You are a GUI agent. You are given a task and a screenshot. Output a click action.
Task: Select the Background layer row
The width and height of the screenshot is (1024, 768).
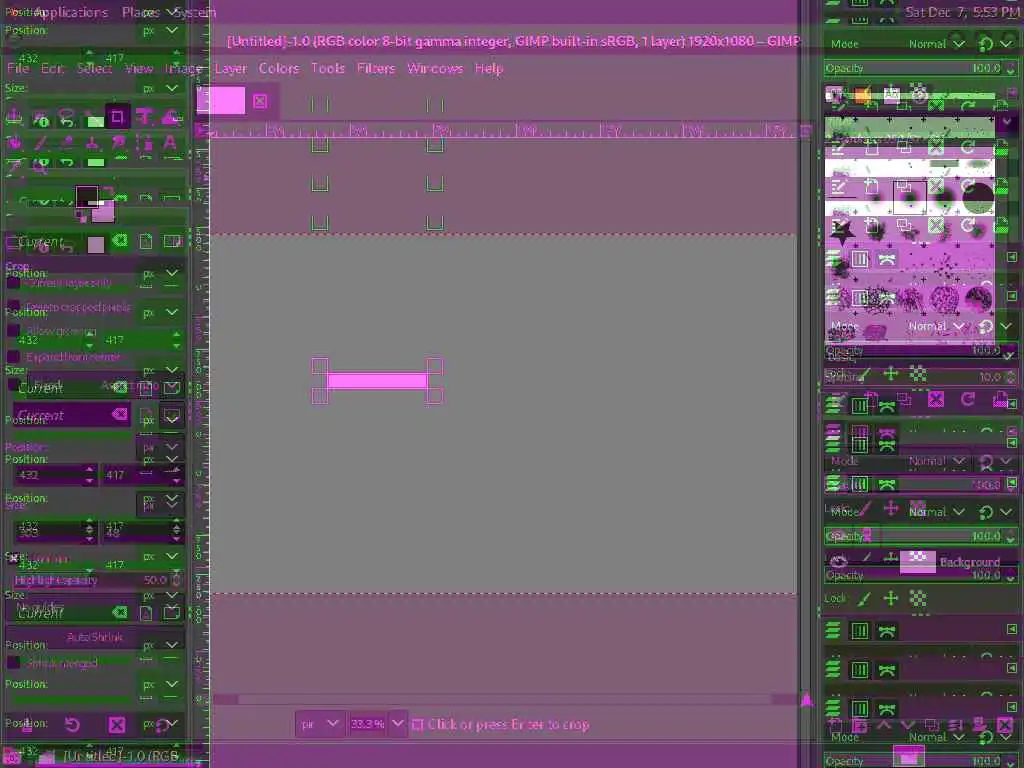[921, 561]
